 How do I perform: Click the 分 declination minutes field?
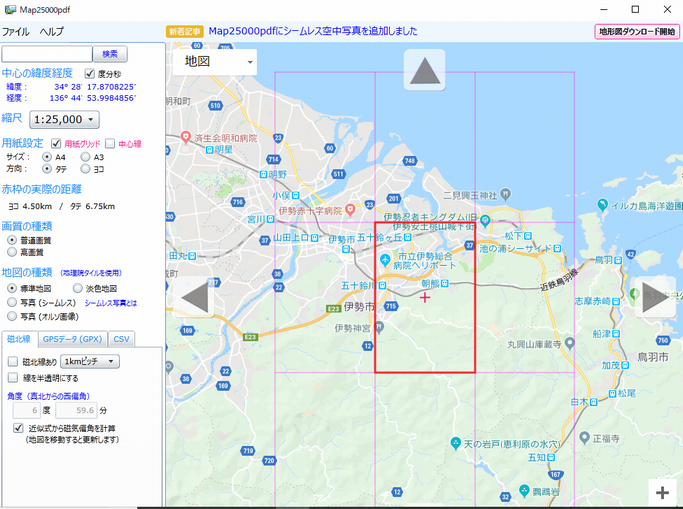pos(76,410)
